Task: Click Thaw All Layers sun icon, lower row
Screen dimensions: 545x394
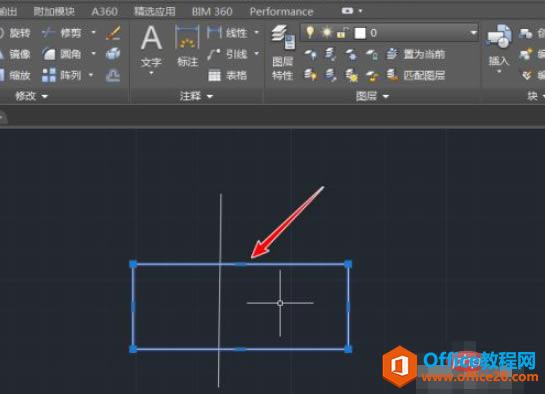Action: 351,75
